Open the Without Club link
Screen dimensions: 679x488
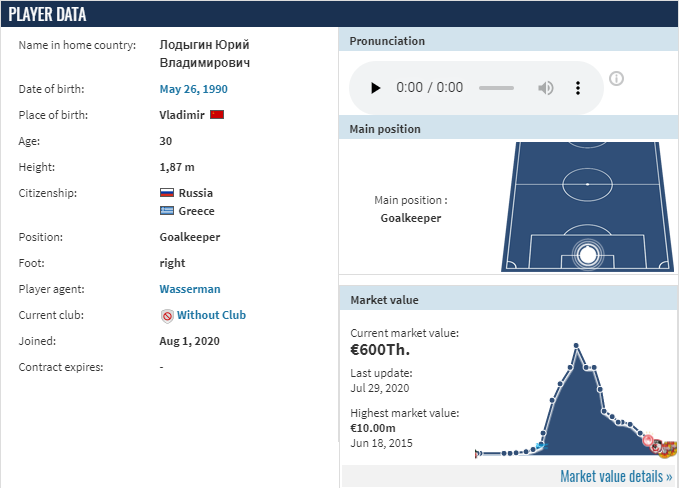(211, 315)
